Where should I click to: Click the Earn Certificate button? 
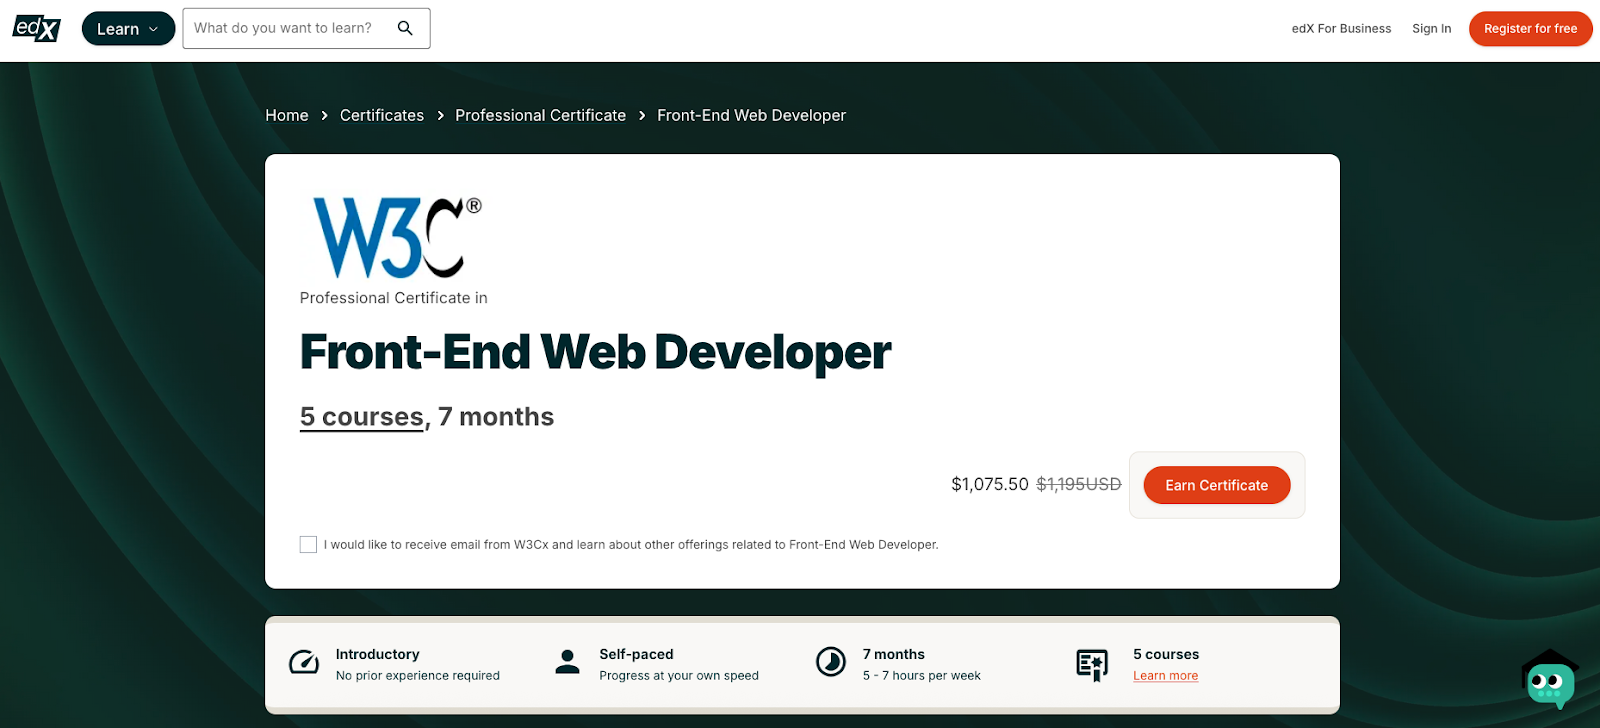(1217, 485)
